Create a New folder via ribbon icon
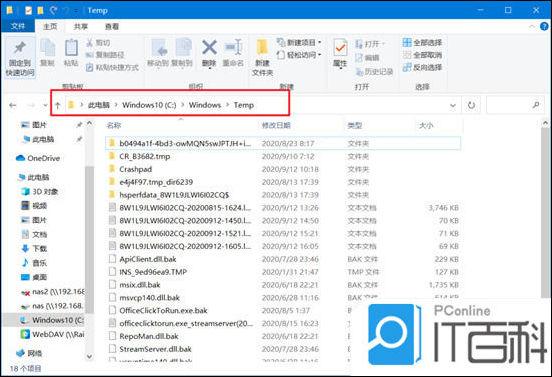 (x=262, y=47)
